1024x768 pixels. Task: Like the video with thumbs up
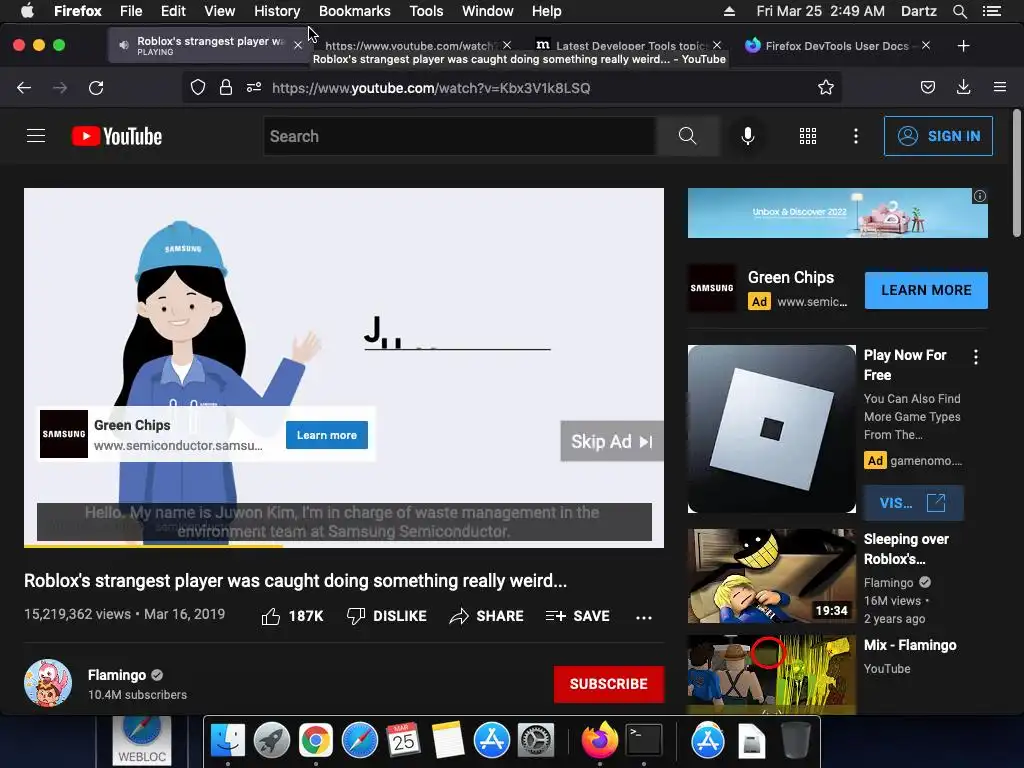click(x=291, y=616)
